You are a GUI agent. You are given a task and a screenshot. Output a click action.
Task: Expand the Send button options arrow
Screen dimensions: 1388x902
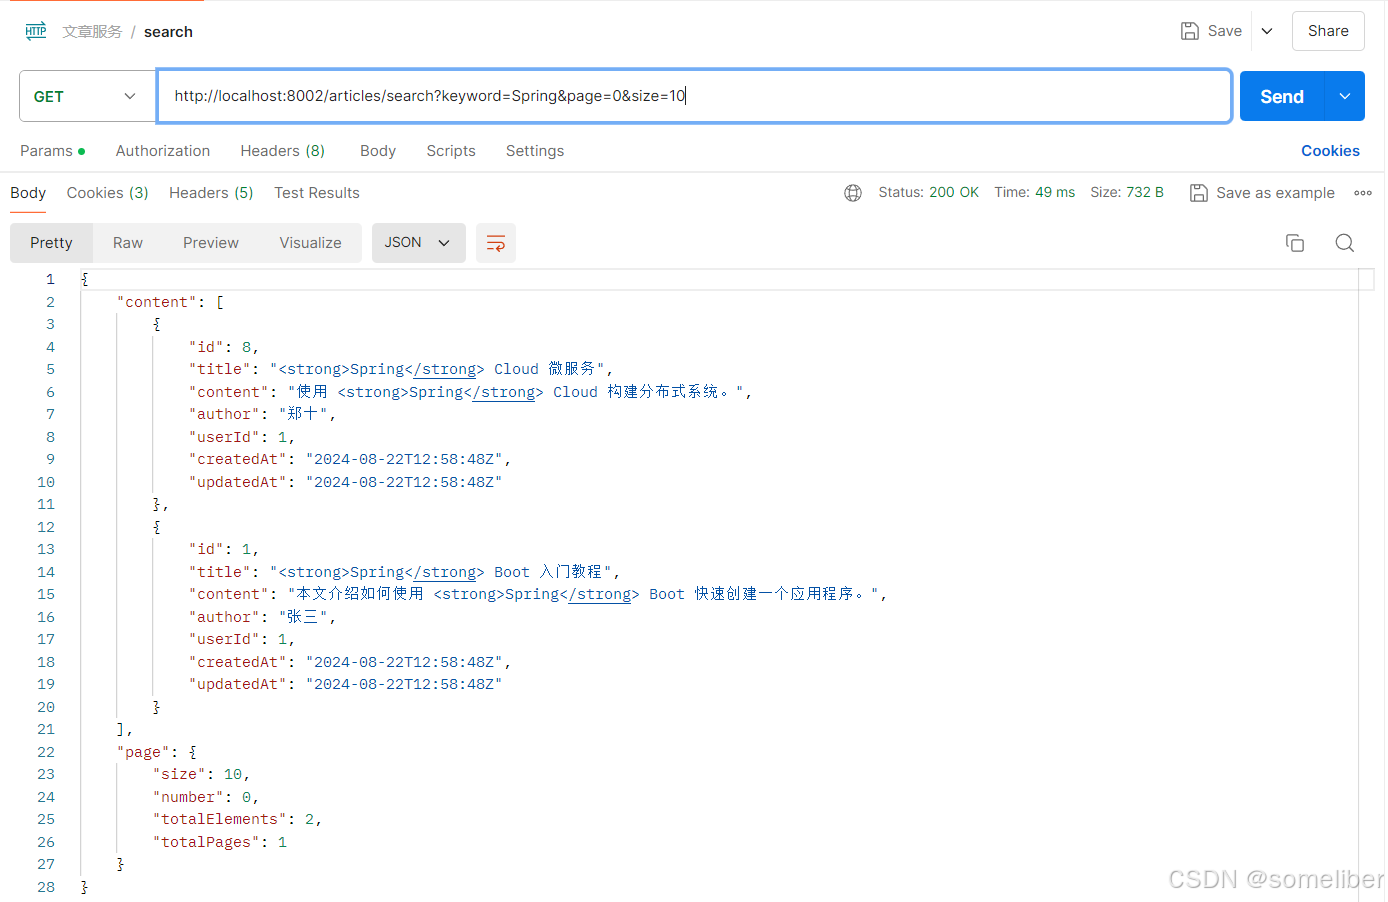click(x=1345, y=96)
